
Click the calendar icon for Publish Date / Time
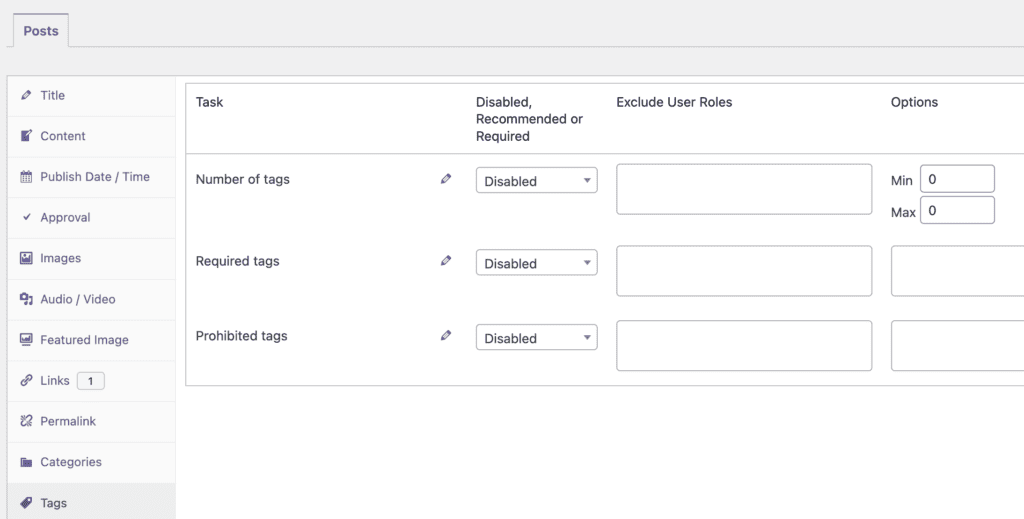(26, 177)
